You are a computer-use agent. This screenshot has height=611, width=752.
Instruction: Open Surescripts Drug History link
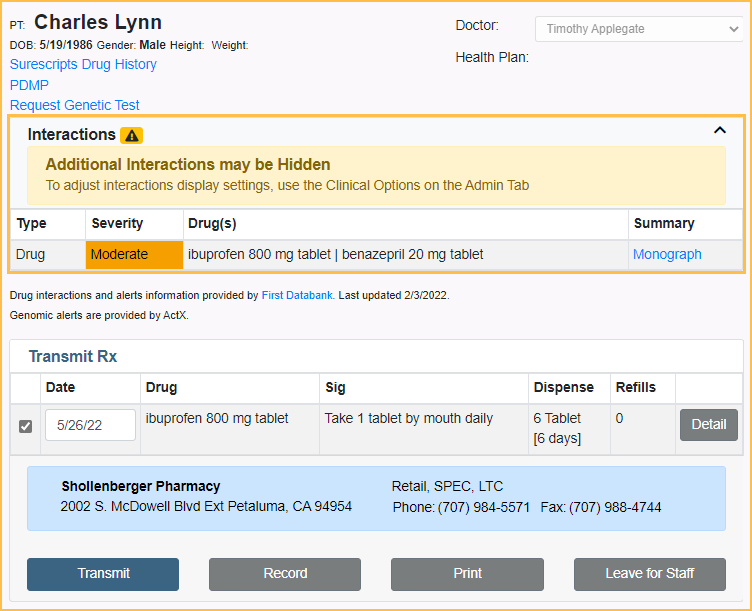pos(83,64)
